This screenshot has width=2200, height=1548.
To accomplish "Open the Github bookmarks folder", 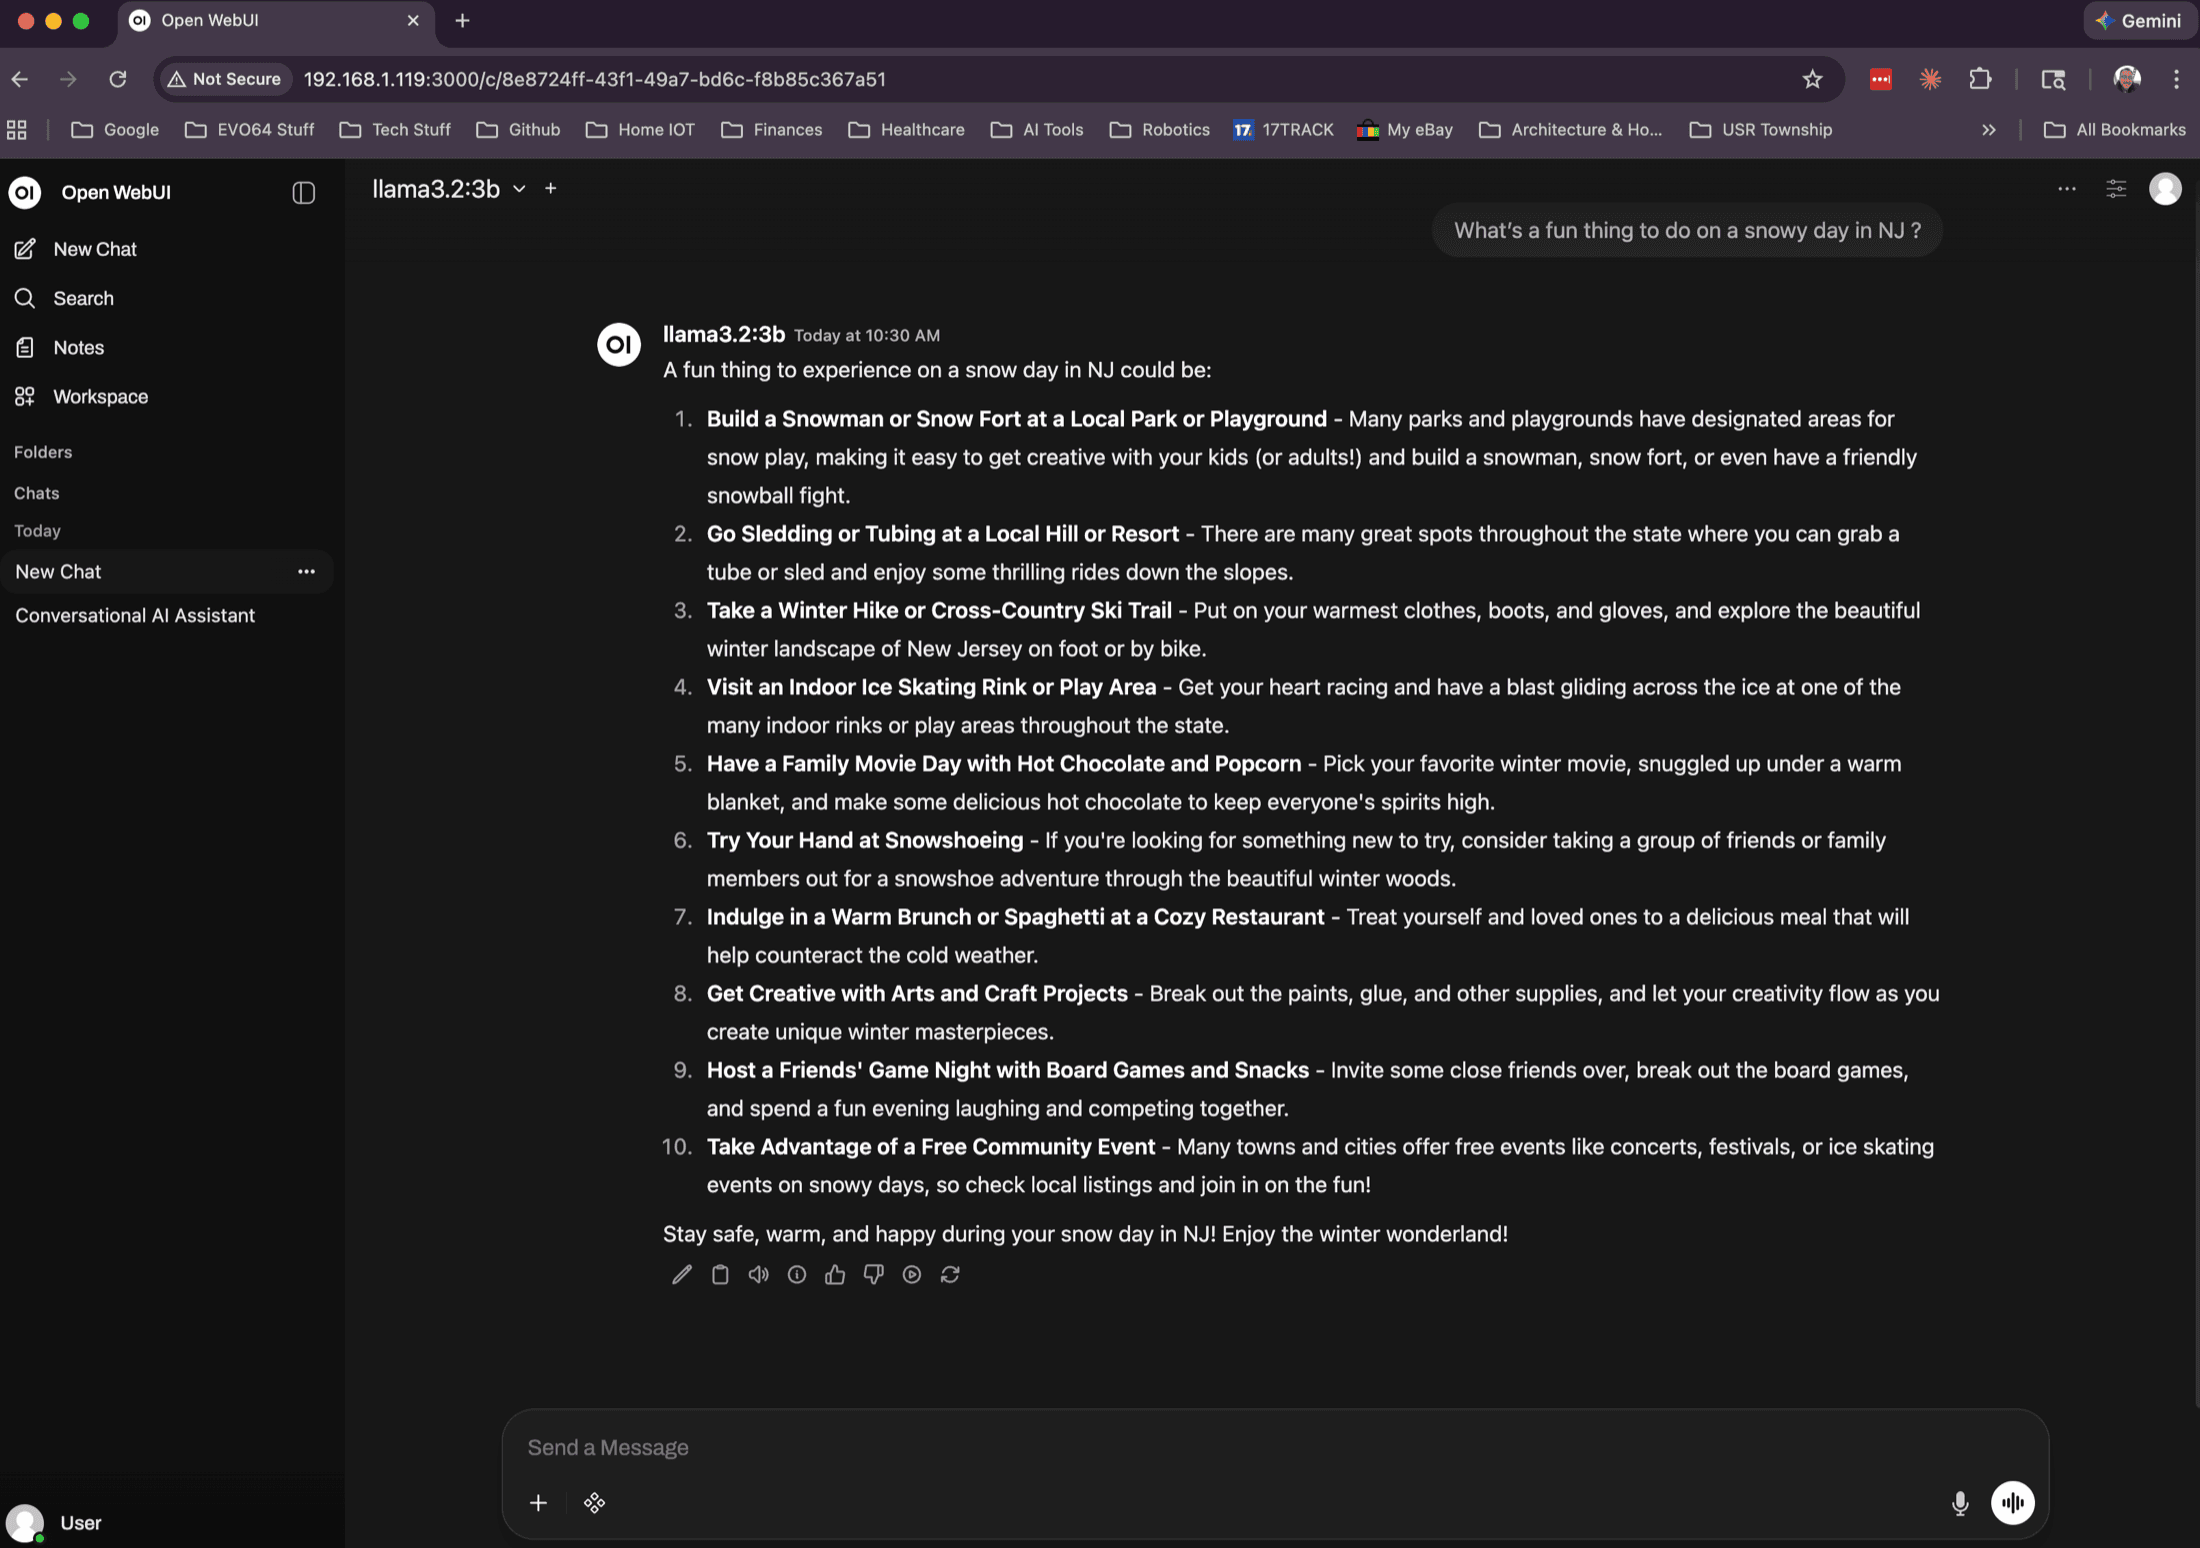I will coord(518,129).
